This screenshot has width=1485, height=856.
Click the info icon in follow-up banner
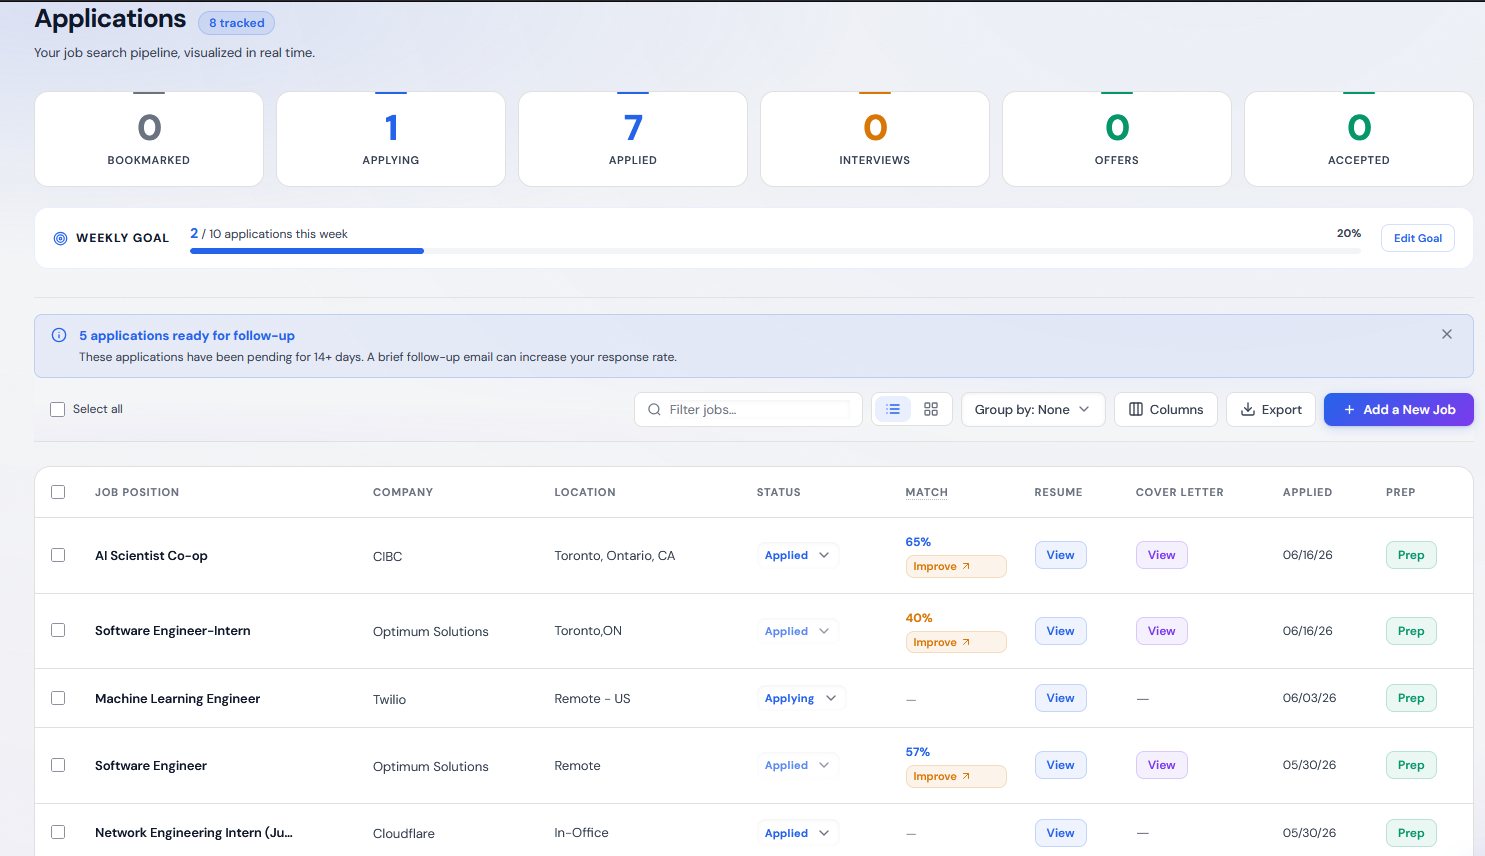pos(59,335)
